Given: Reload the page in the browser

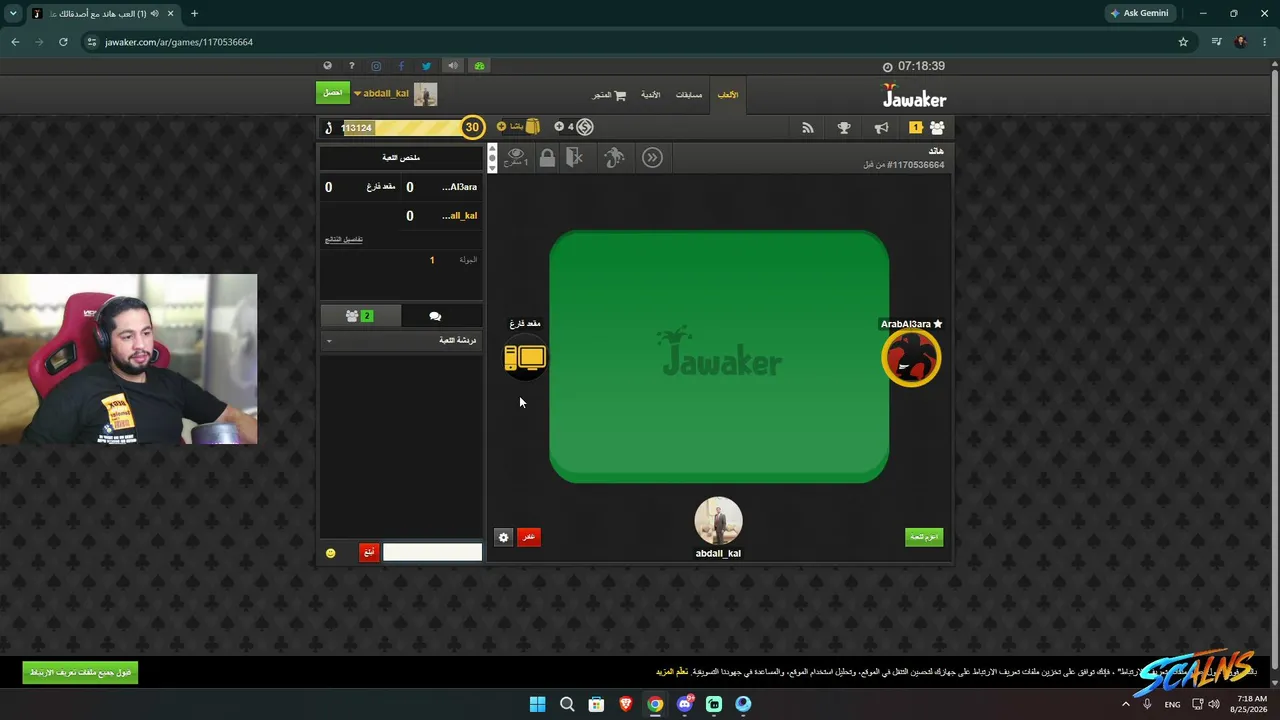Looking at the screenshot, I should pos(63,42).
